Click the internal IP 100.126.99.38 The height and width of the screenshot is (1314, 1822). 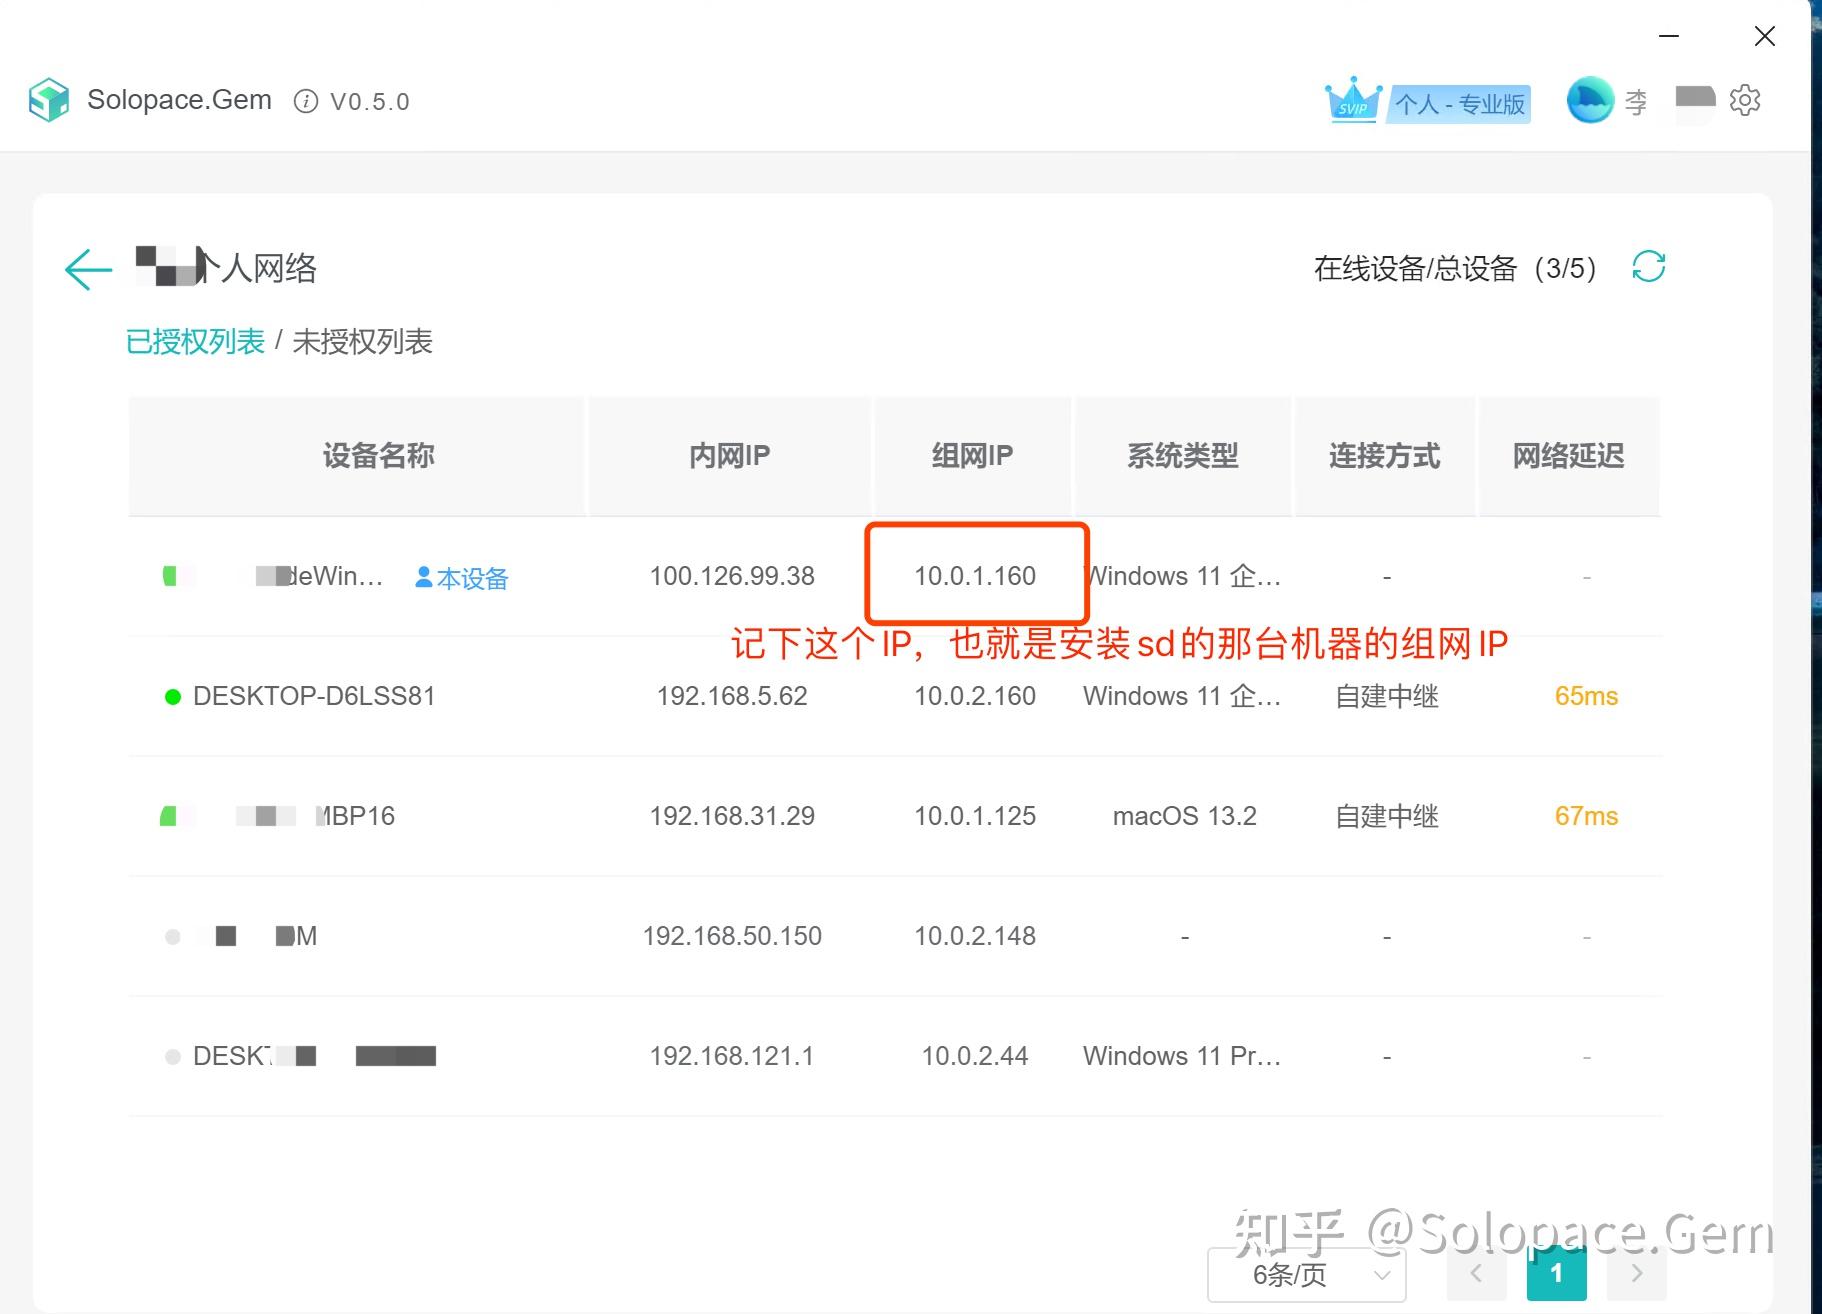pos(732,576)
